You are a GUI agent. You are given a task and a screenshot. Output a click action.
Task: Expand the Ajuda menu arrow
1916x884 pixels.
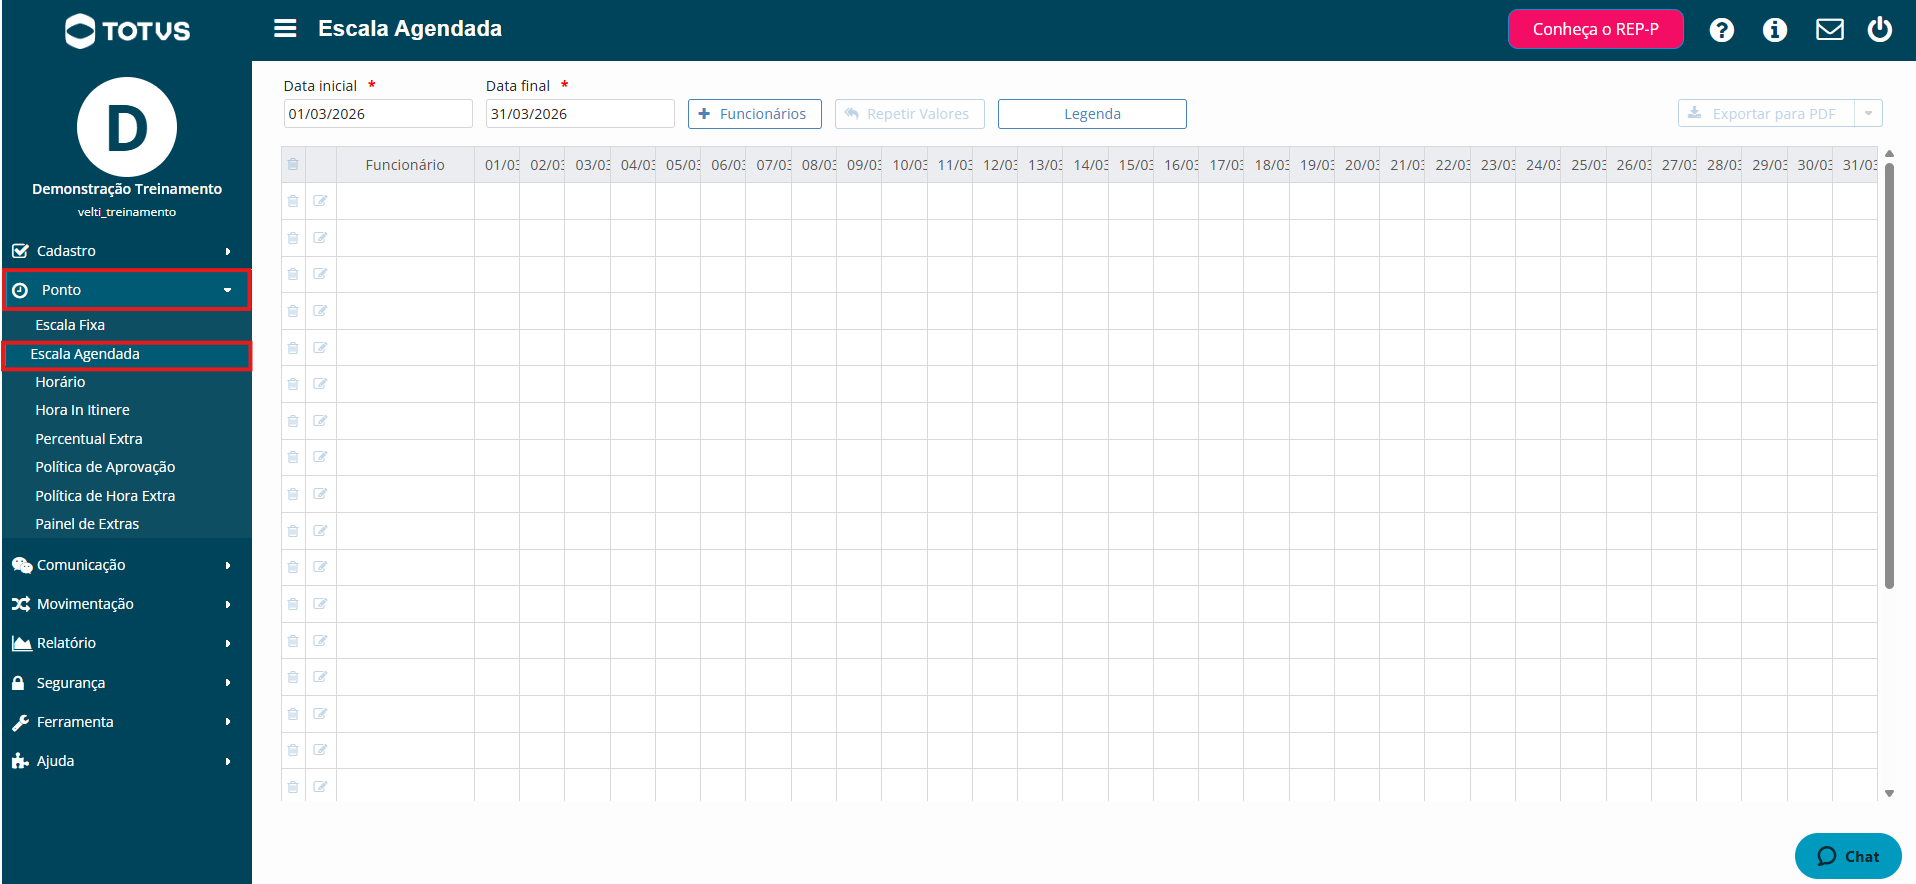pyautogui.click(x=228, y=761)
